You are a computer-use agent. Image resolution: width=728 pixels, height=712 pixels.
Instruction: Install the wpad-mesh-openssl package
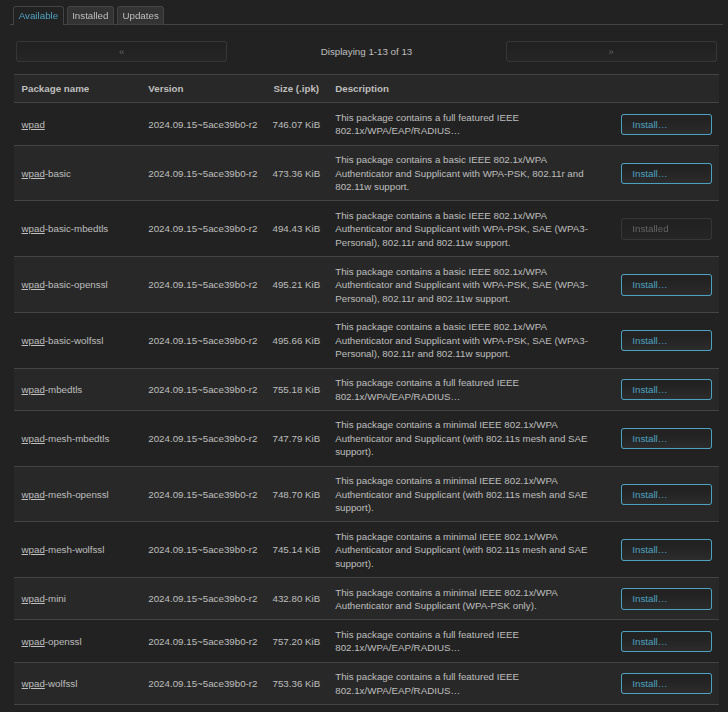click(666, 495)
